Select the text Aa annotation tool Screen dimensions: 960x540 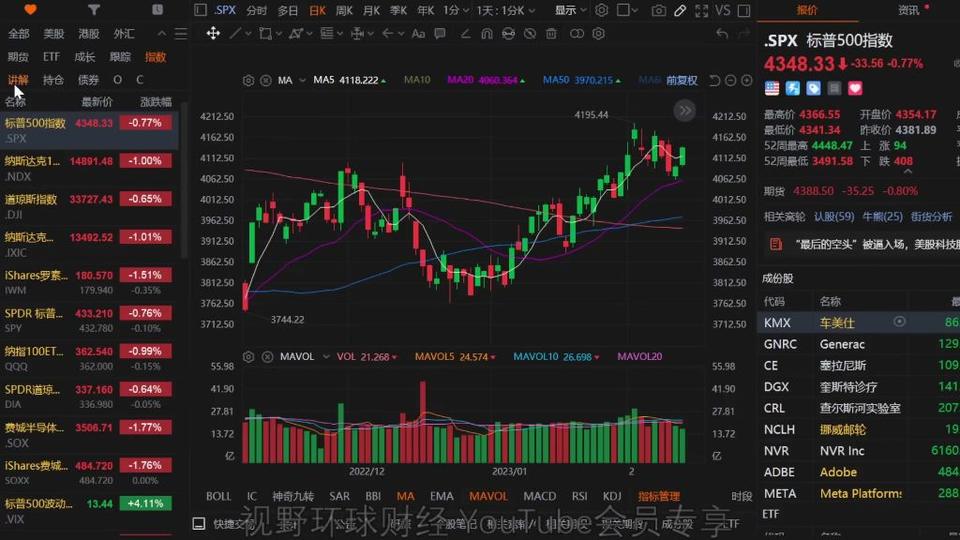tap(418, 33)
